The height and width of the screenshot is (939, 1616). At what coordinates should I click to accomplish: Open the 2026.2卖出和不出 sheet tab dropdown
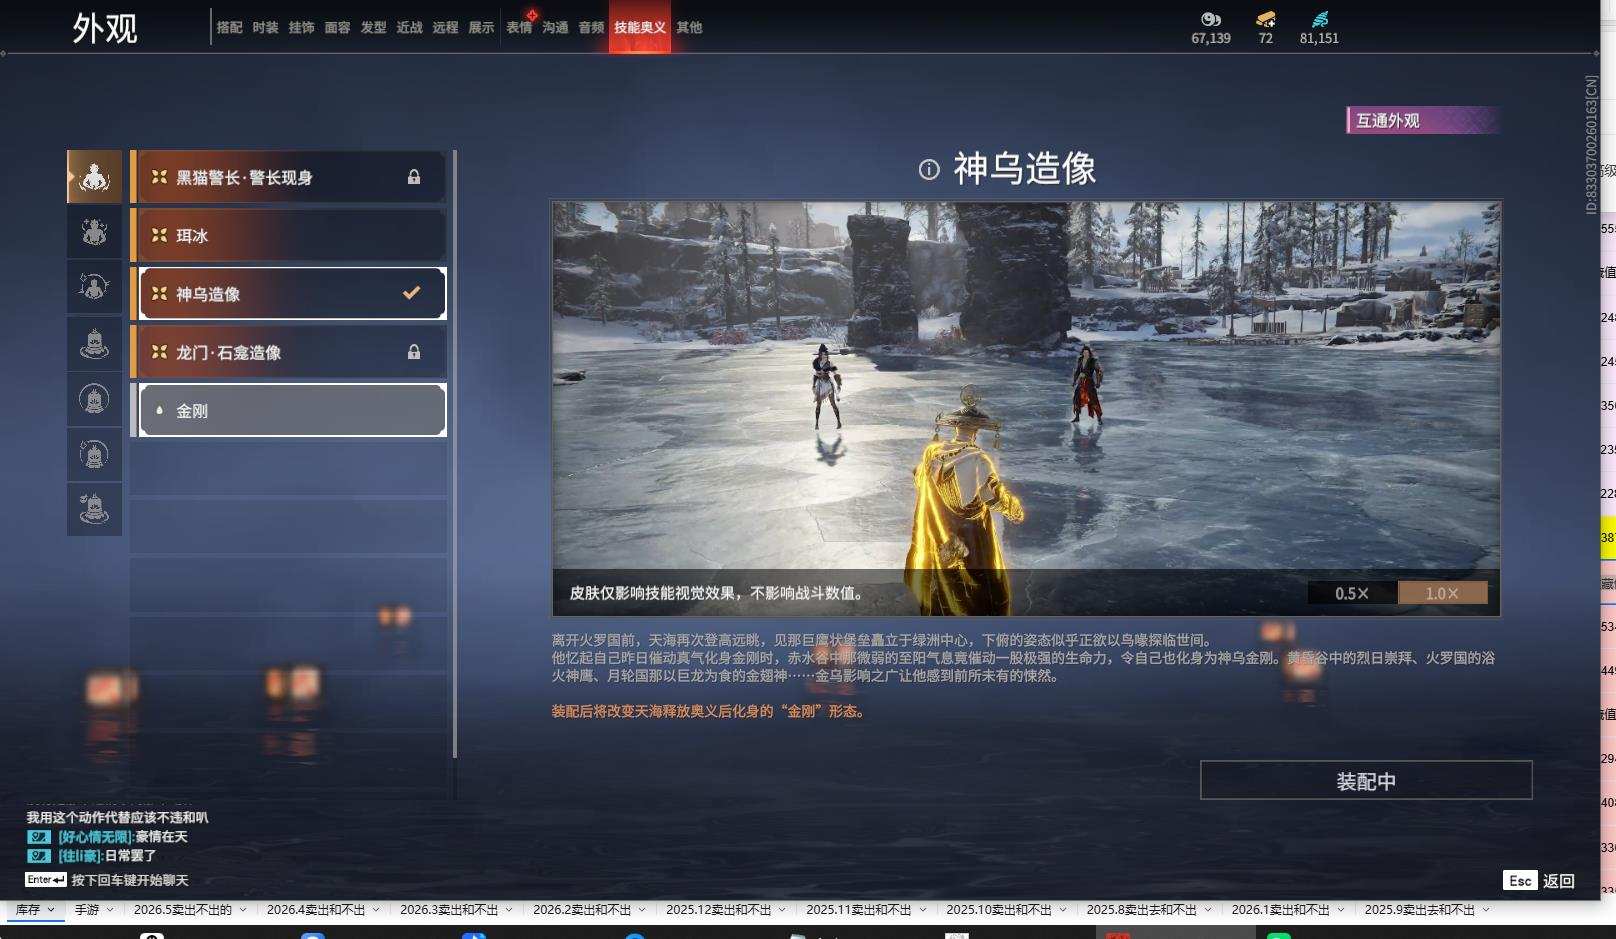(642, 910)
